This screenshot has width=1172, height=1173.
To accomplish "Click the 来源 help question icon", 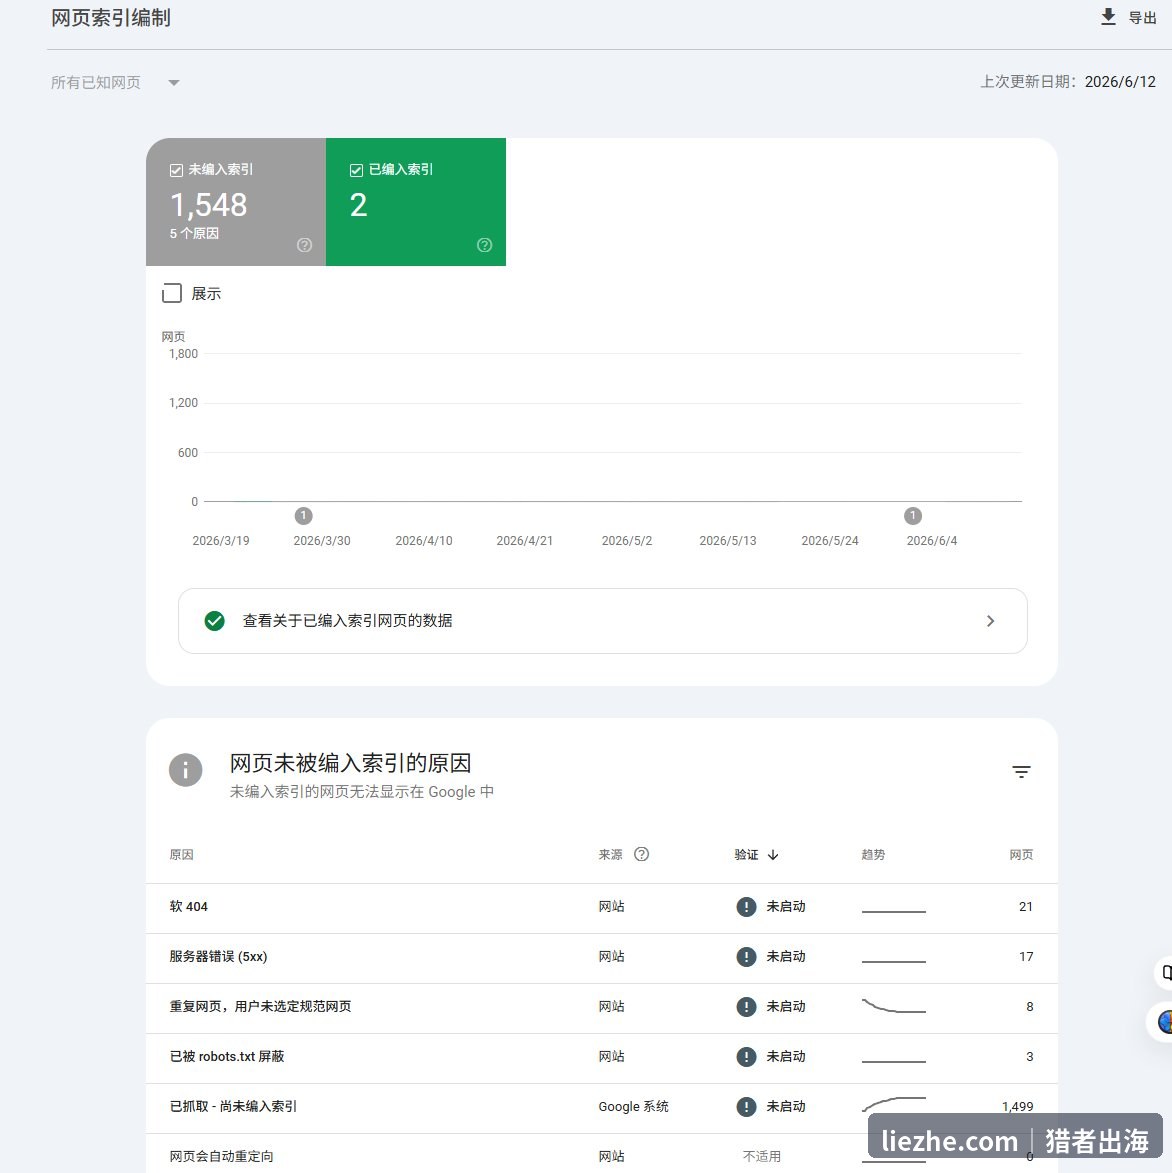I will [641, 854].
